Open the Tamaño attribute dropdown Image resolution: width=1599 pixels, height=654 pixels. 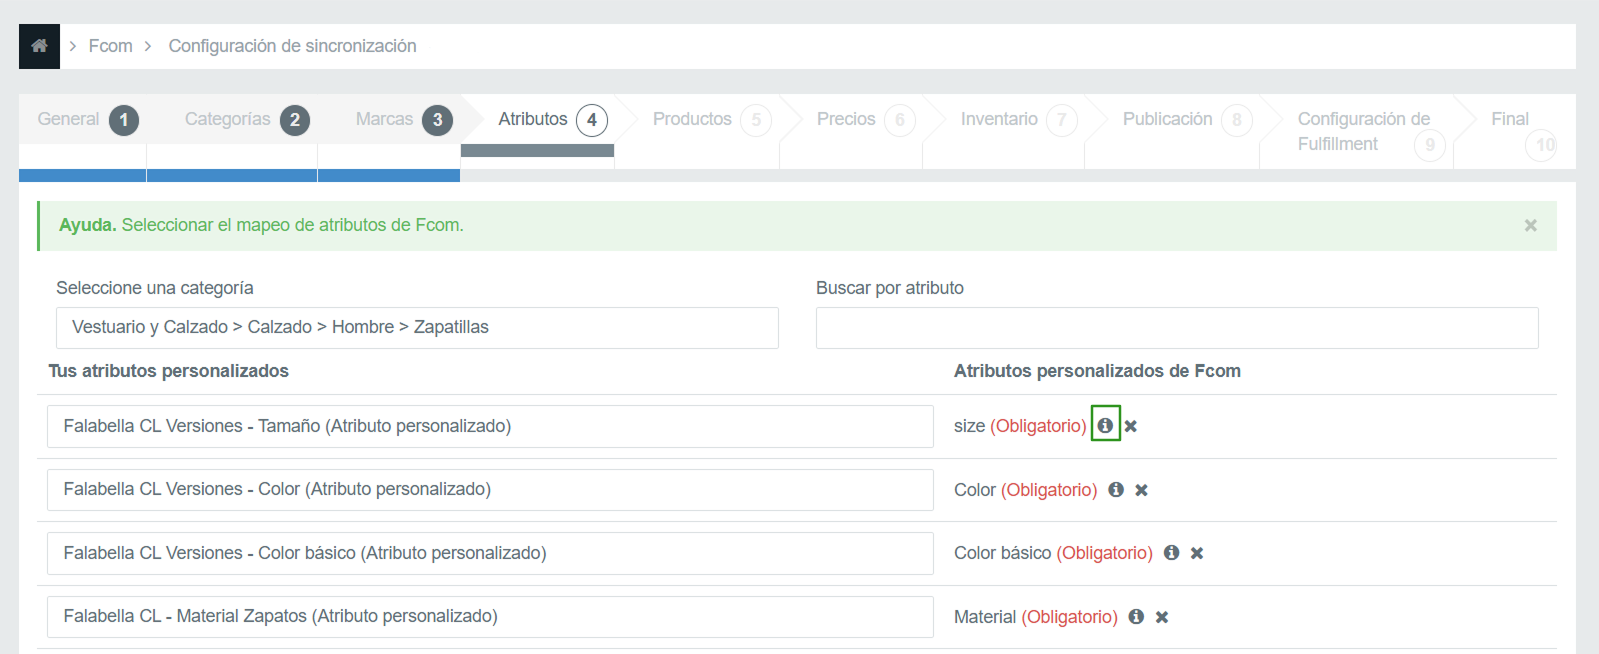[490, 426]
